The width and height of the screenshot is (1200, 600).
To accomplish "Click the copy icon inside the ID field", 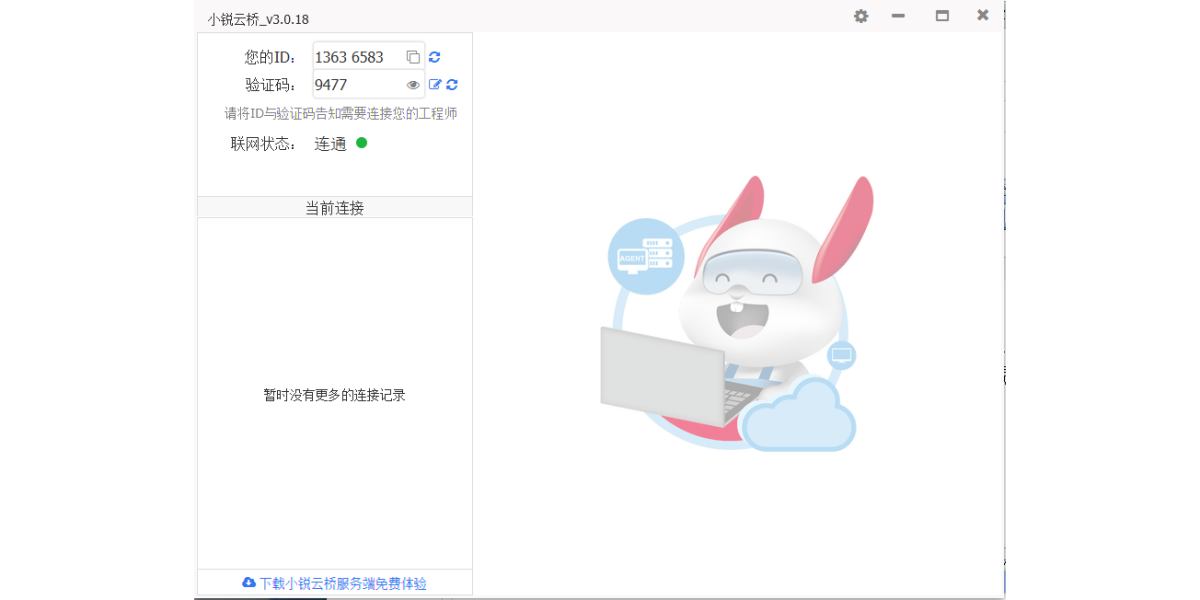I will [413, 57].
